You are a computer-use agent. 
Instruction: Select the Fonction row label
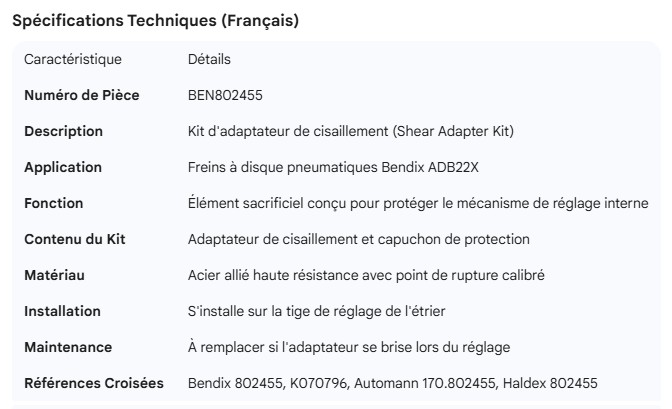coord(54,203)
